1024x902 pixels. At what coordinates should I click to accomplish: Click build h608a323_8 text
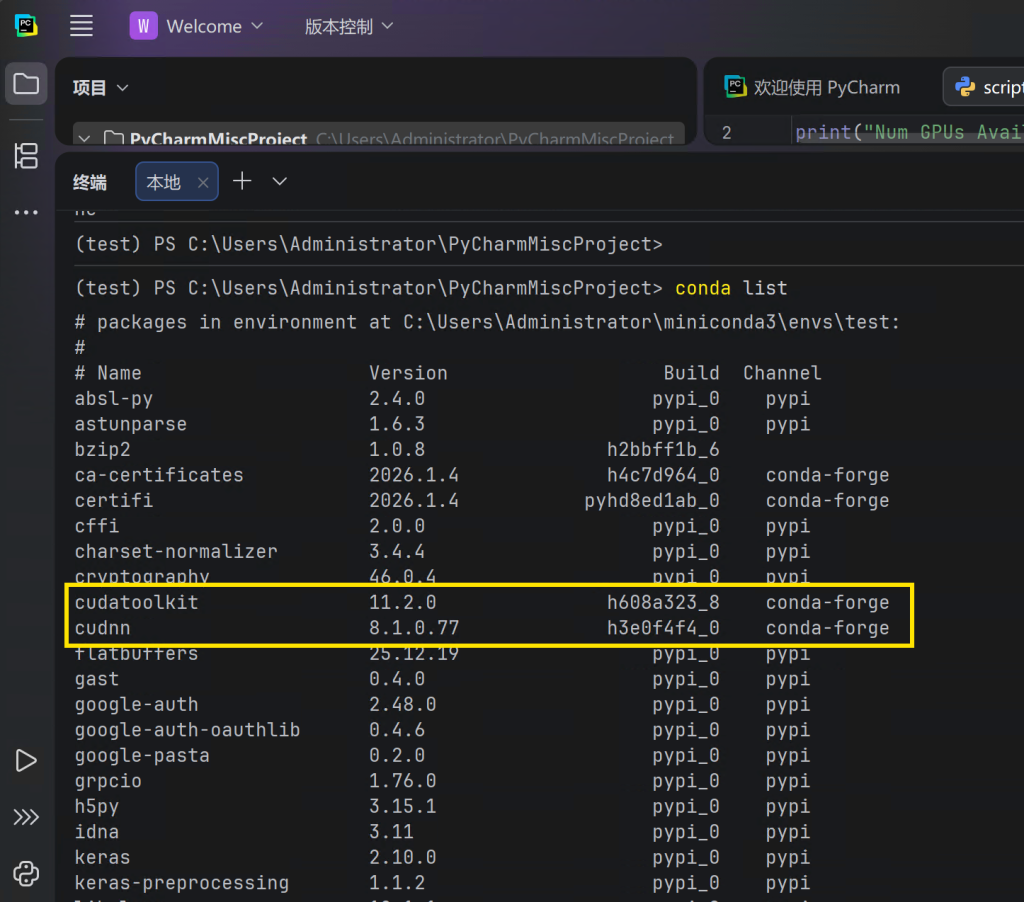tap(663, 602)
